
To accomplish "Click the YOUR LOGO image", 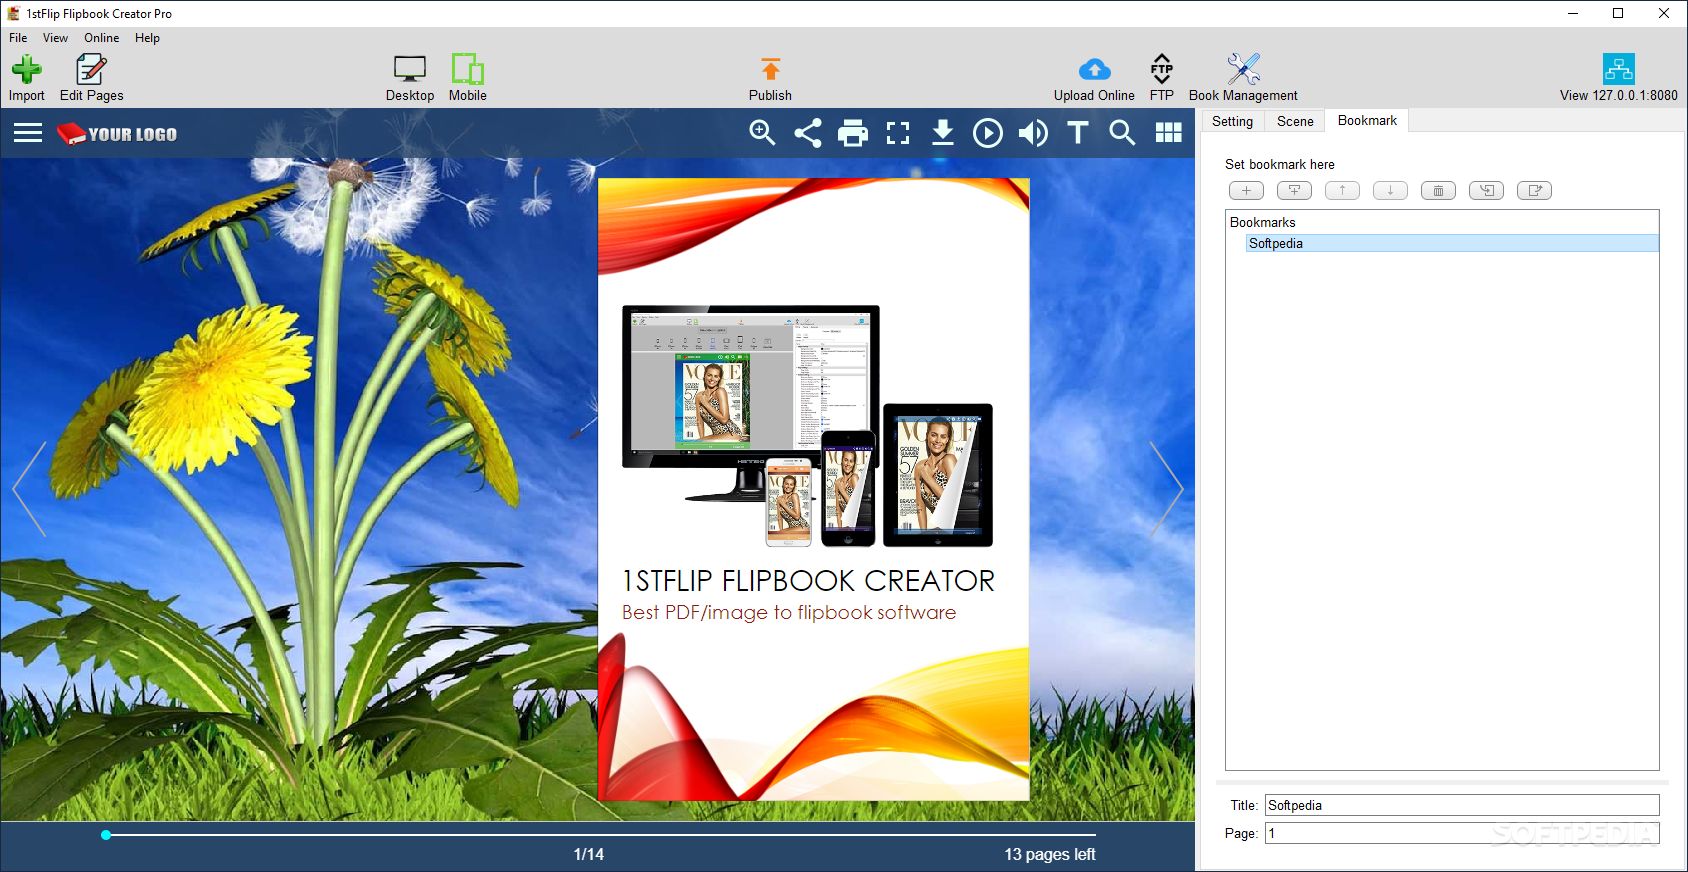I will [116, 134].
